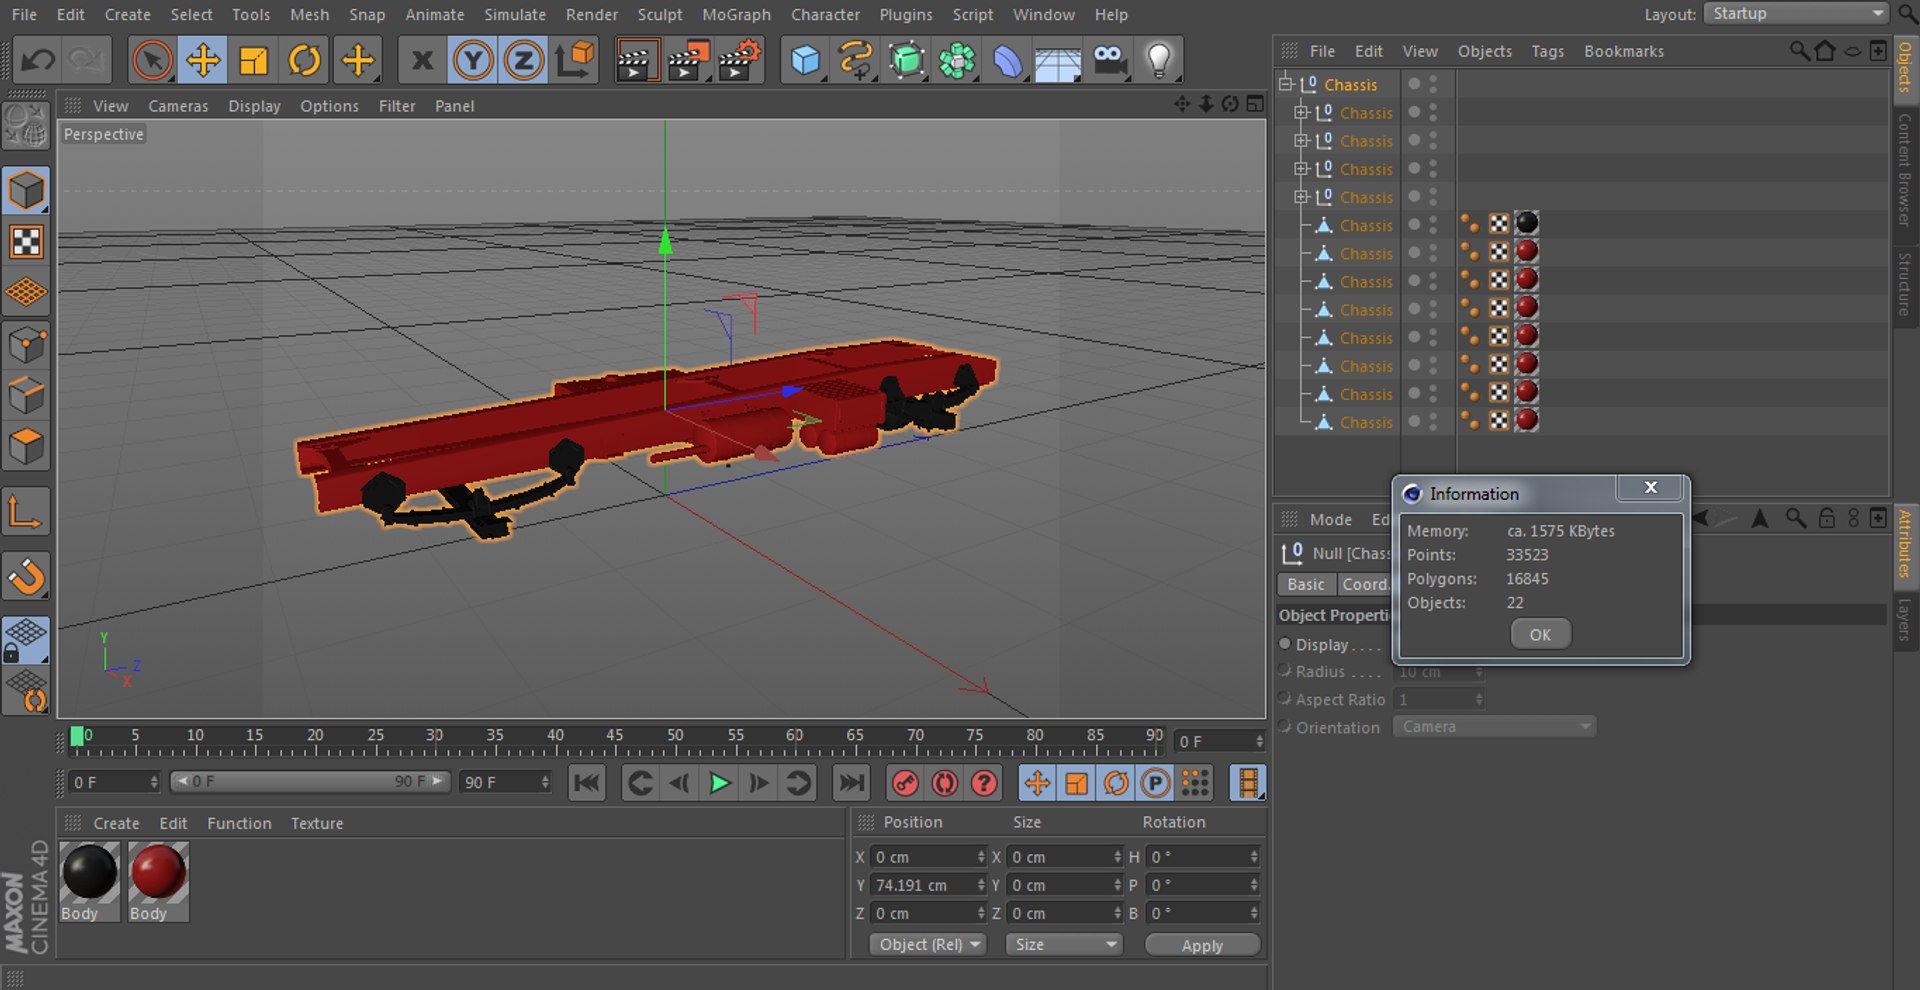Expand the fourth child Chassis null
This screenshot has width=1920, height=990.
[1301, 196]
